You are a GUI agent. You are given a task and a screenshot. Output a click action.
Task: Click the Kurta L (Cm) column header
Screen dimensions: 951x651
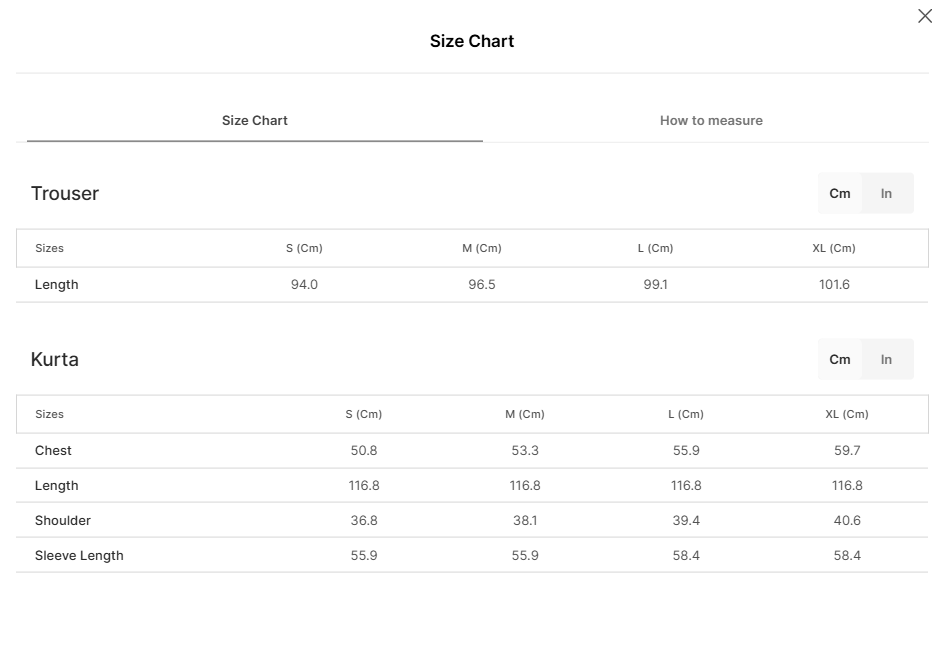[686, 414]
